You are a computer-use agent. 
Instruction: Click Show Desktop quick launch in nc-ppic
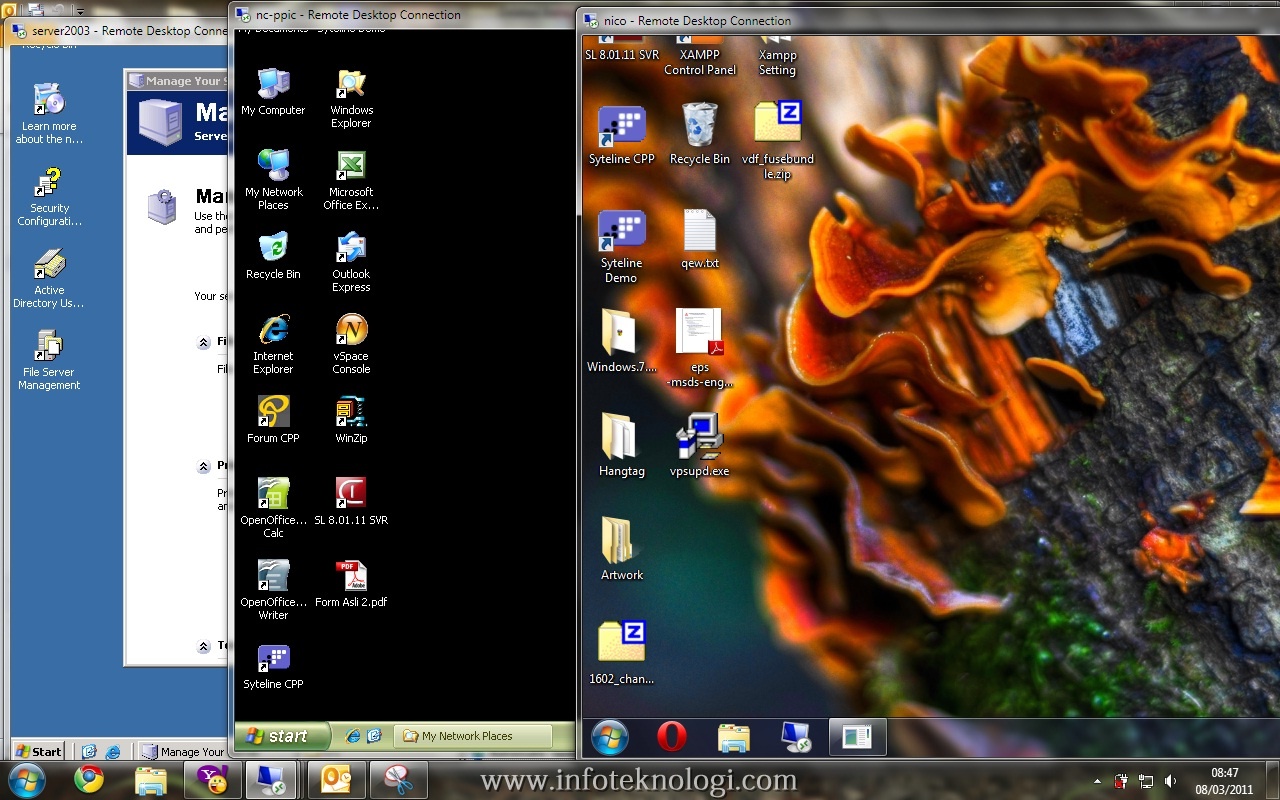tap(374, 736)
